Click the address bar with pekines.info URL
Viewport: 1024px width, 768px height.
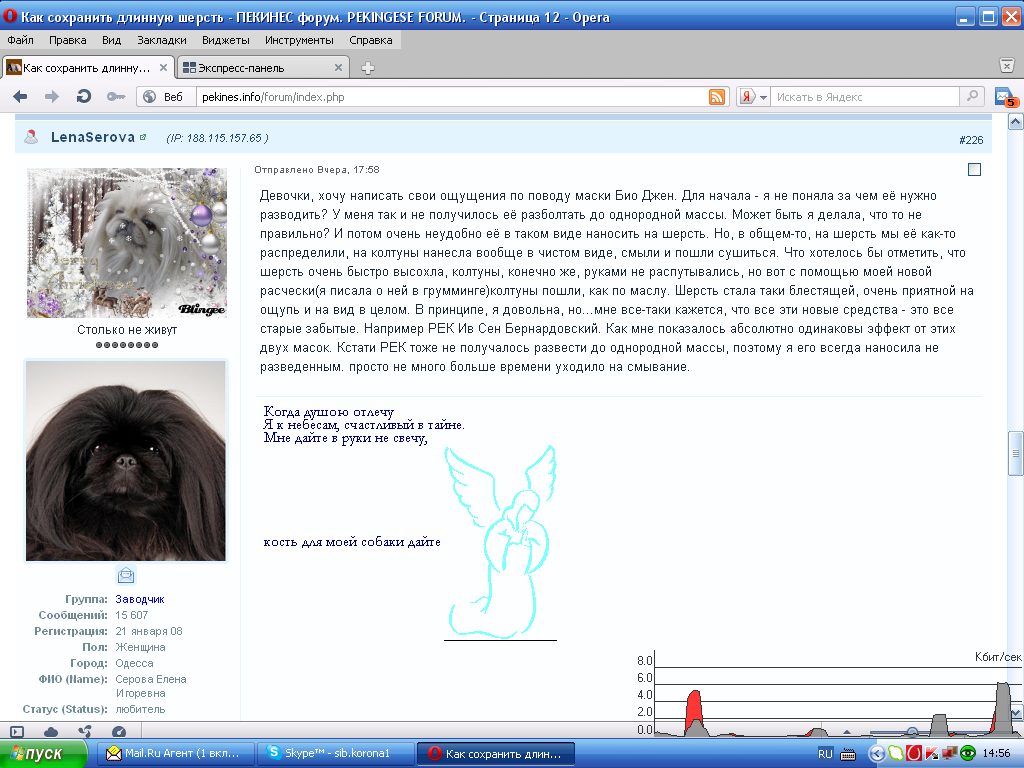point(452,97)
